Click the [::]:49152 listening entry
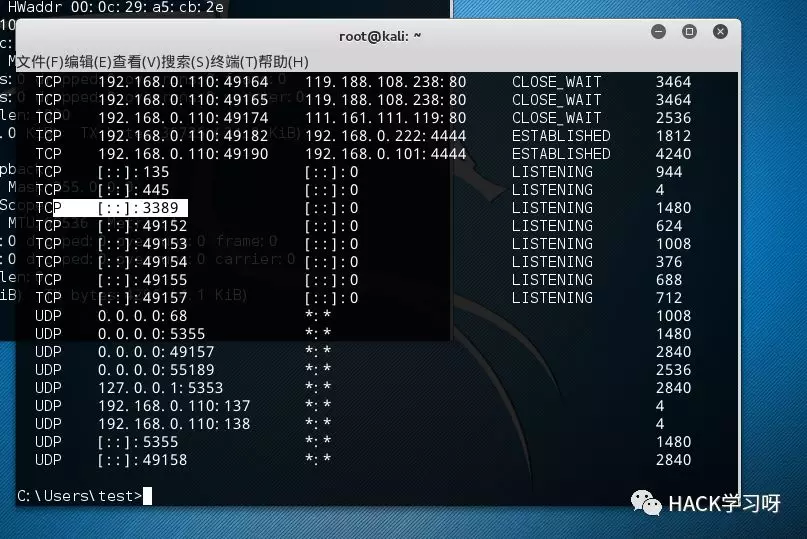The width and height of the screenshot is (807, 539). click(x=143, y=226)
